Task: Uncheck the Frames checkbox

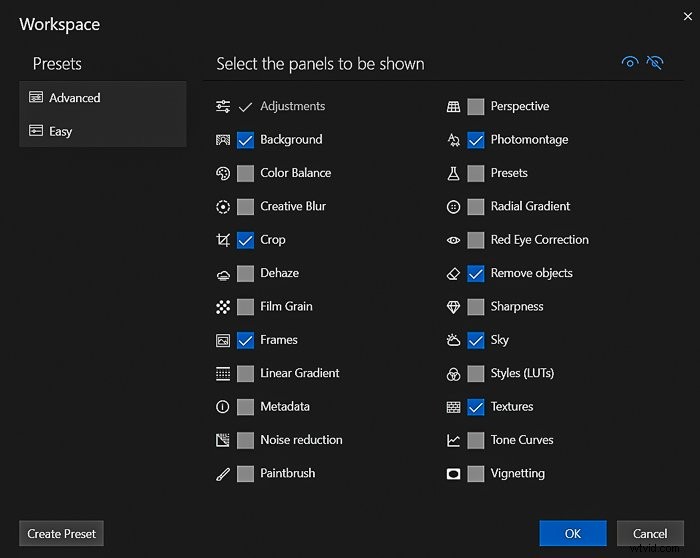Action: [245, 340]
